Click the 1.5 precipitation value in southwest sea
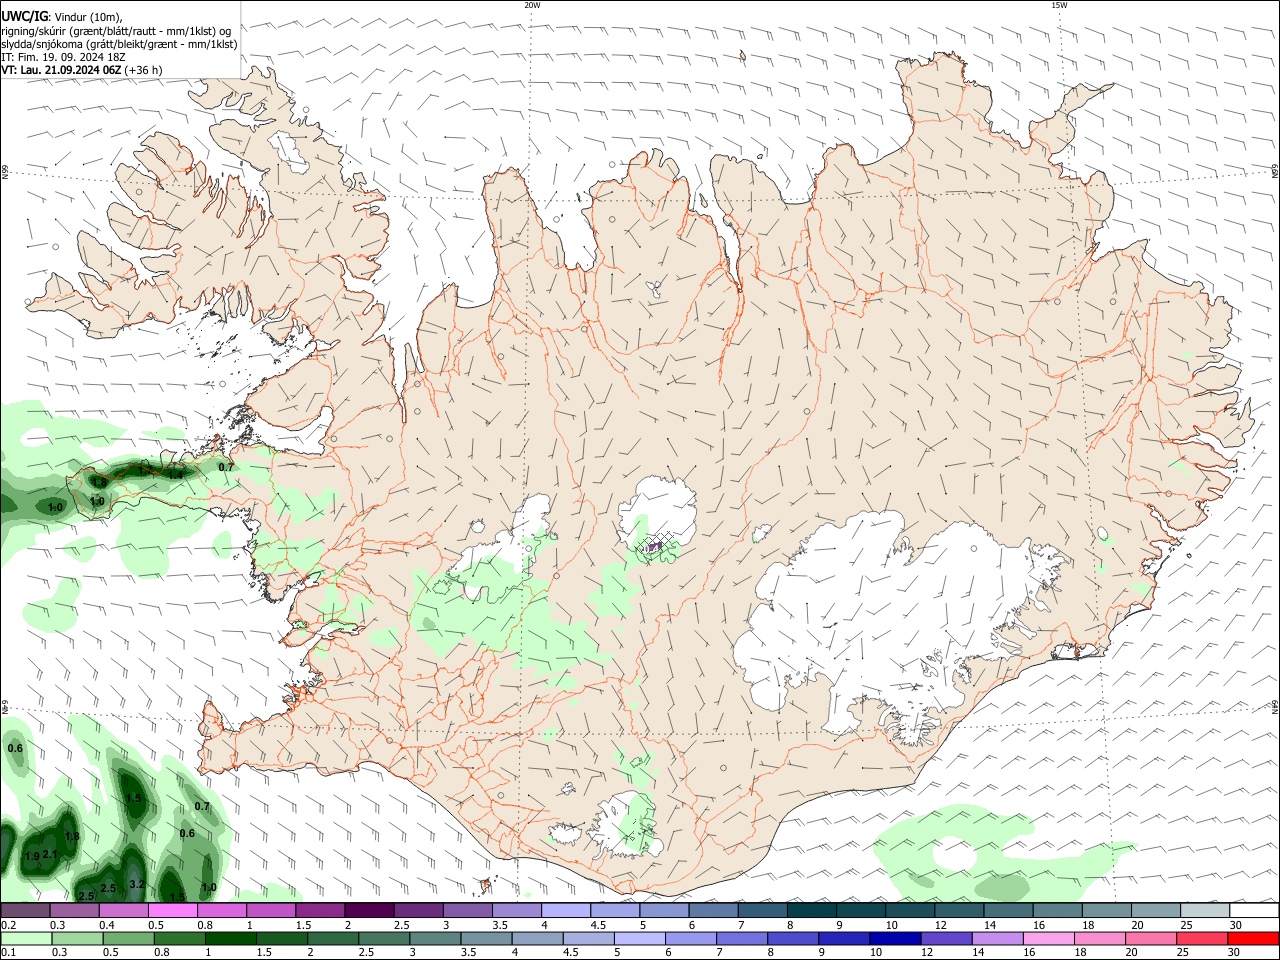The height and width of the screenshot is (960, 1280). click(x=133, y=798)
